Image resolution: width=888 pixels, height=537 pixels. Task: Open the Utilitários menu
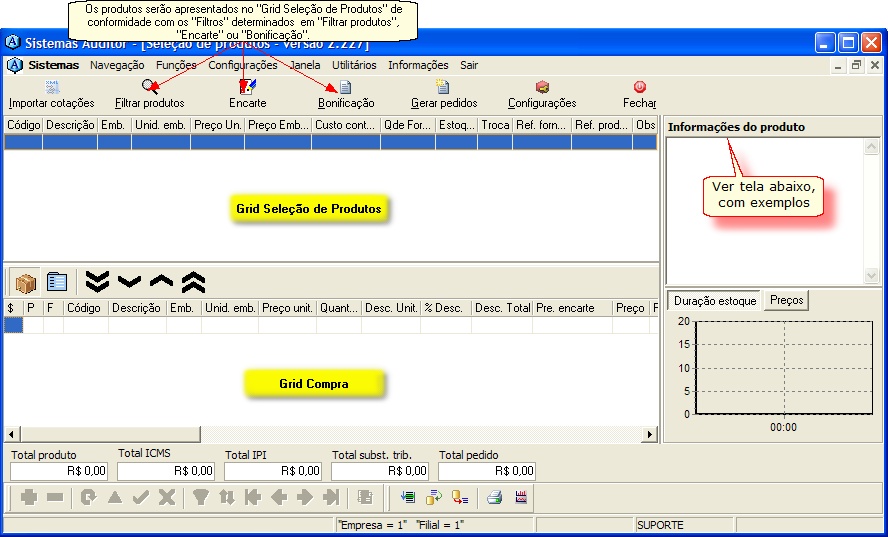click(x=354, y=65)
